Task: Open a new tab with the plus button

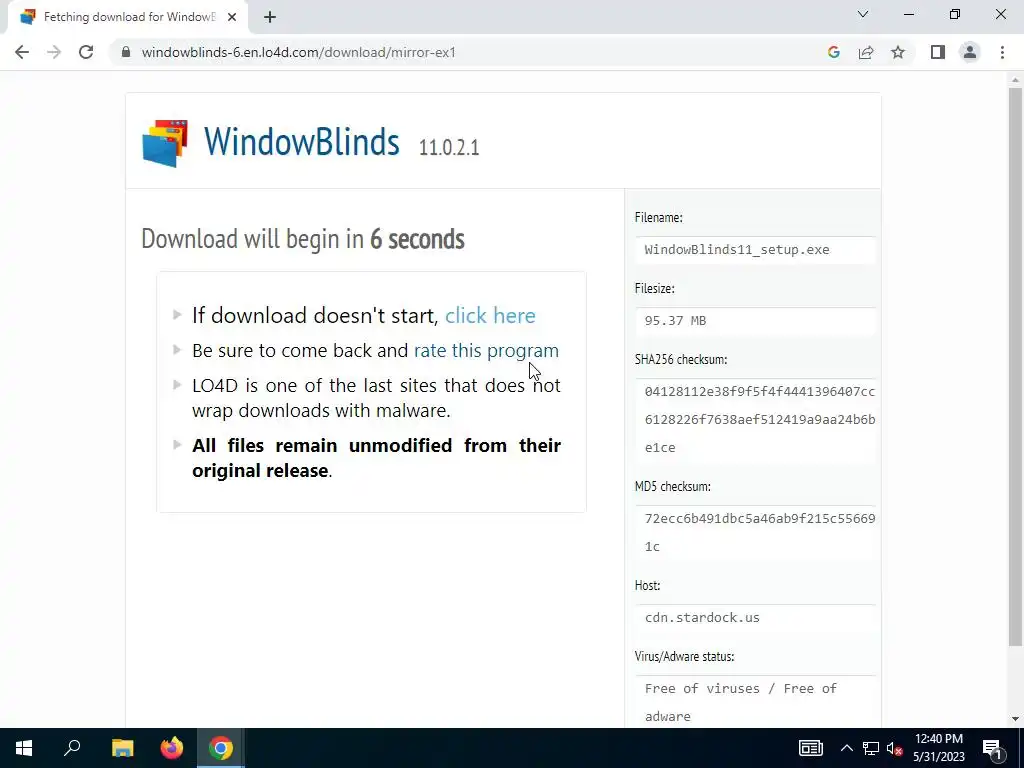Action: [270, 17]
